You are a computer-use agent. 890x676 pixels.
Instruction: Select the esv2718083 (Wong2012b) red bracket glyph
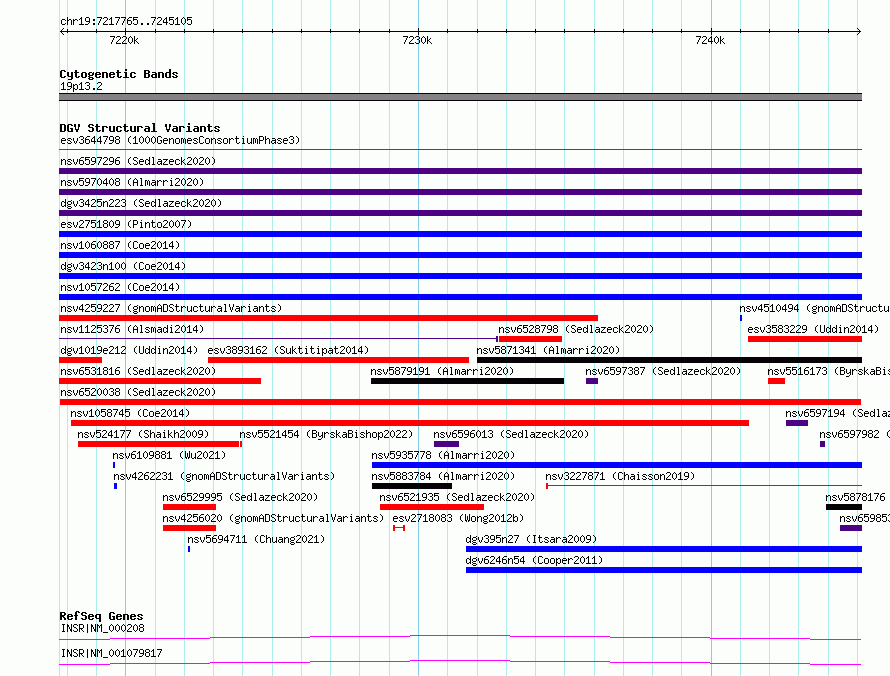[x=399, y=528]
